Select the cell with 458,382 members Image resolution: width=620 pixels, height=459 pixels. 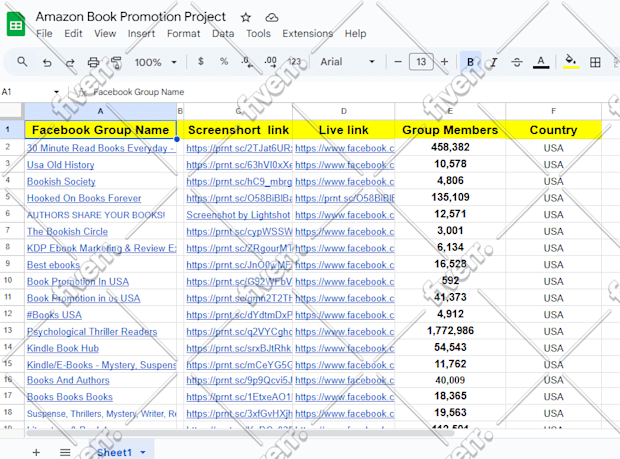point(450,147)
